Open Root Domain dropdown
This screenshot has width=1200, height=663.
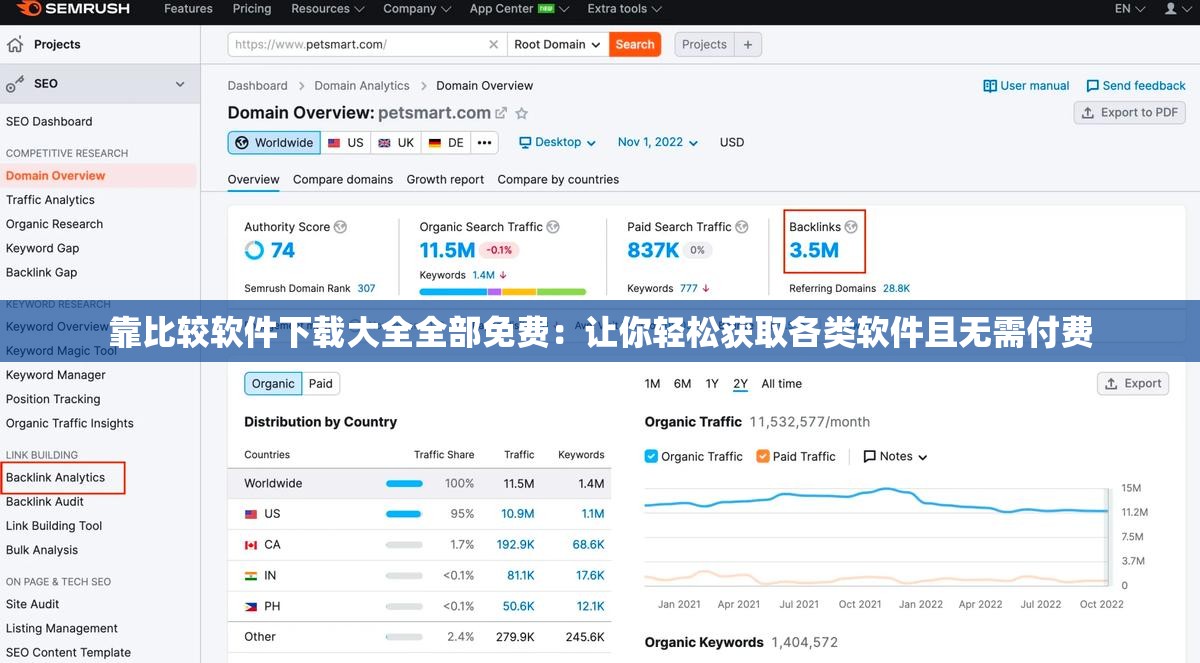557,44
